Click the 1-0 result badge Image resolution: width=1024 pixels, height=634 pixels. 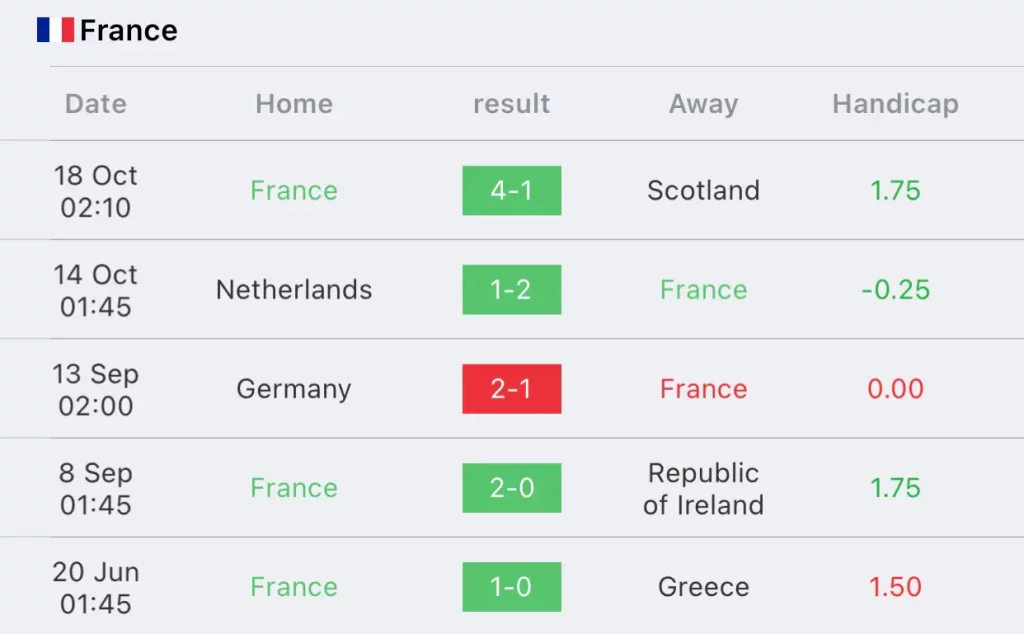(512, 587)
